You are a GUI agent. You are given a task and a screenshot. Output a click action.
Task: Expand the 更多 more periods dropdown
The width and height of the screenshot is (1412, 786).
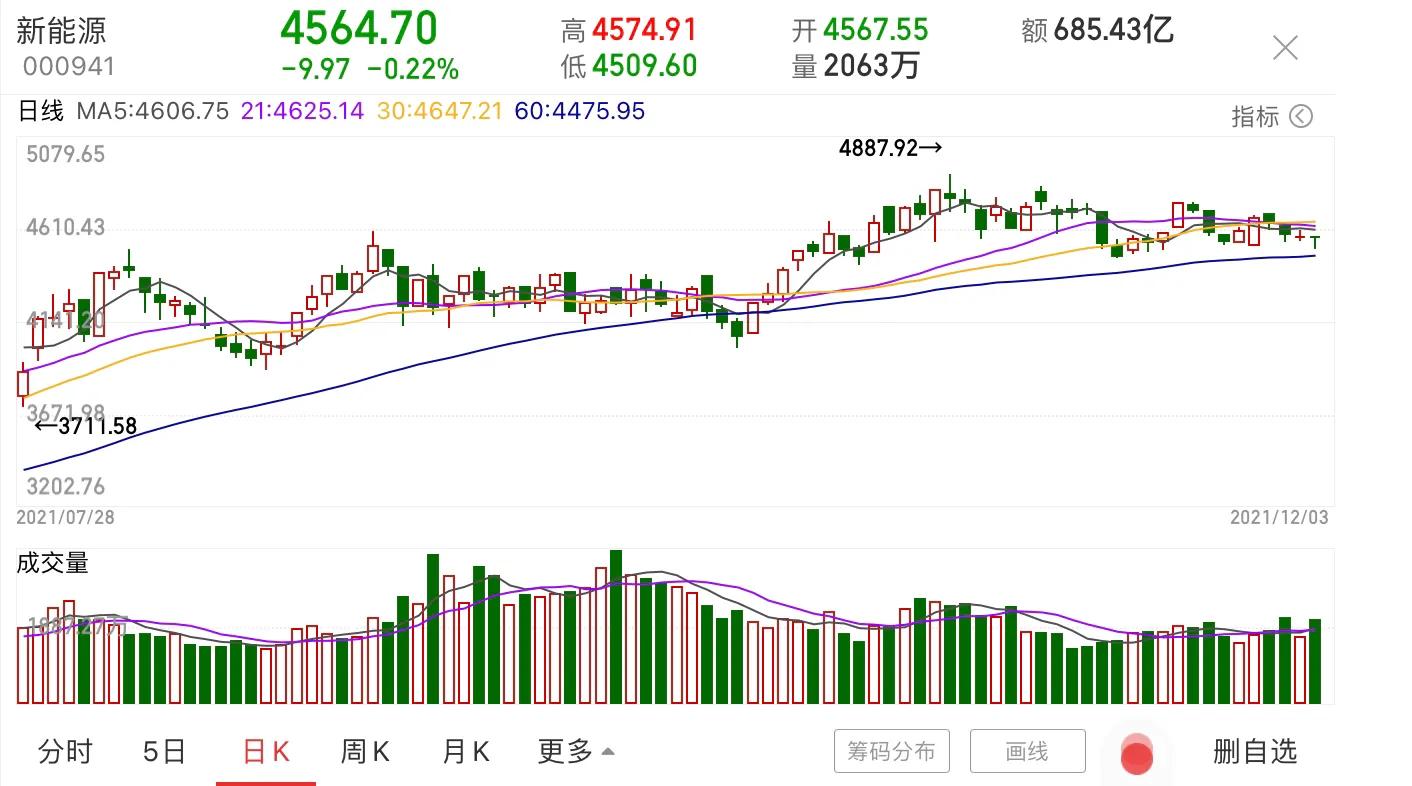tap(576, 752)
